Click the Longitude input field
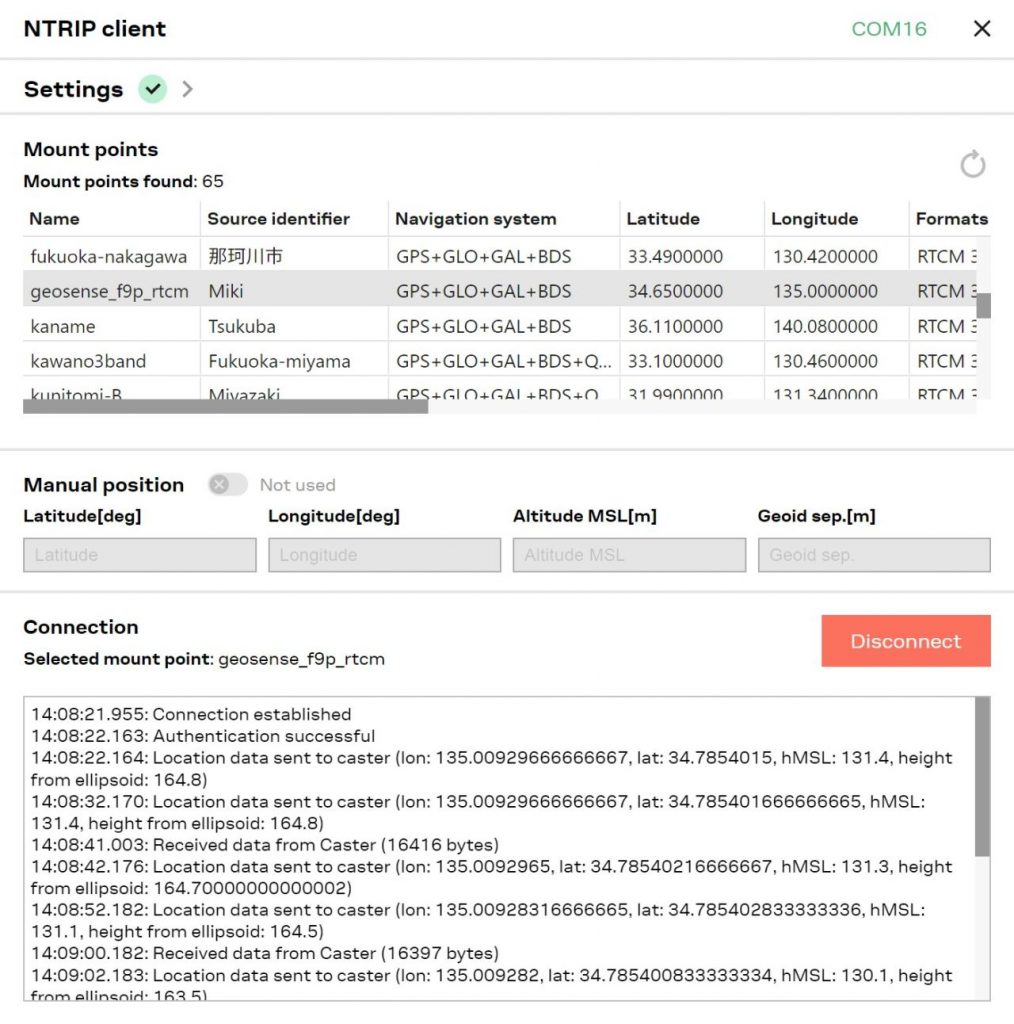Image resolution: width=1014 pixels, height=1024 pixels. tap(384, 555)
